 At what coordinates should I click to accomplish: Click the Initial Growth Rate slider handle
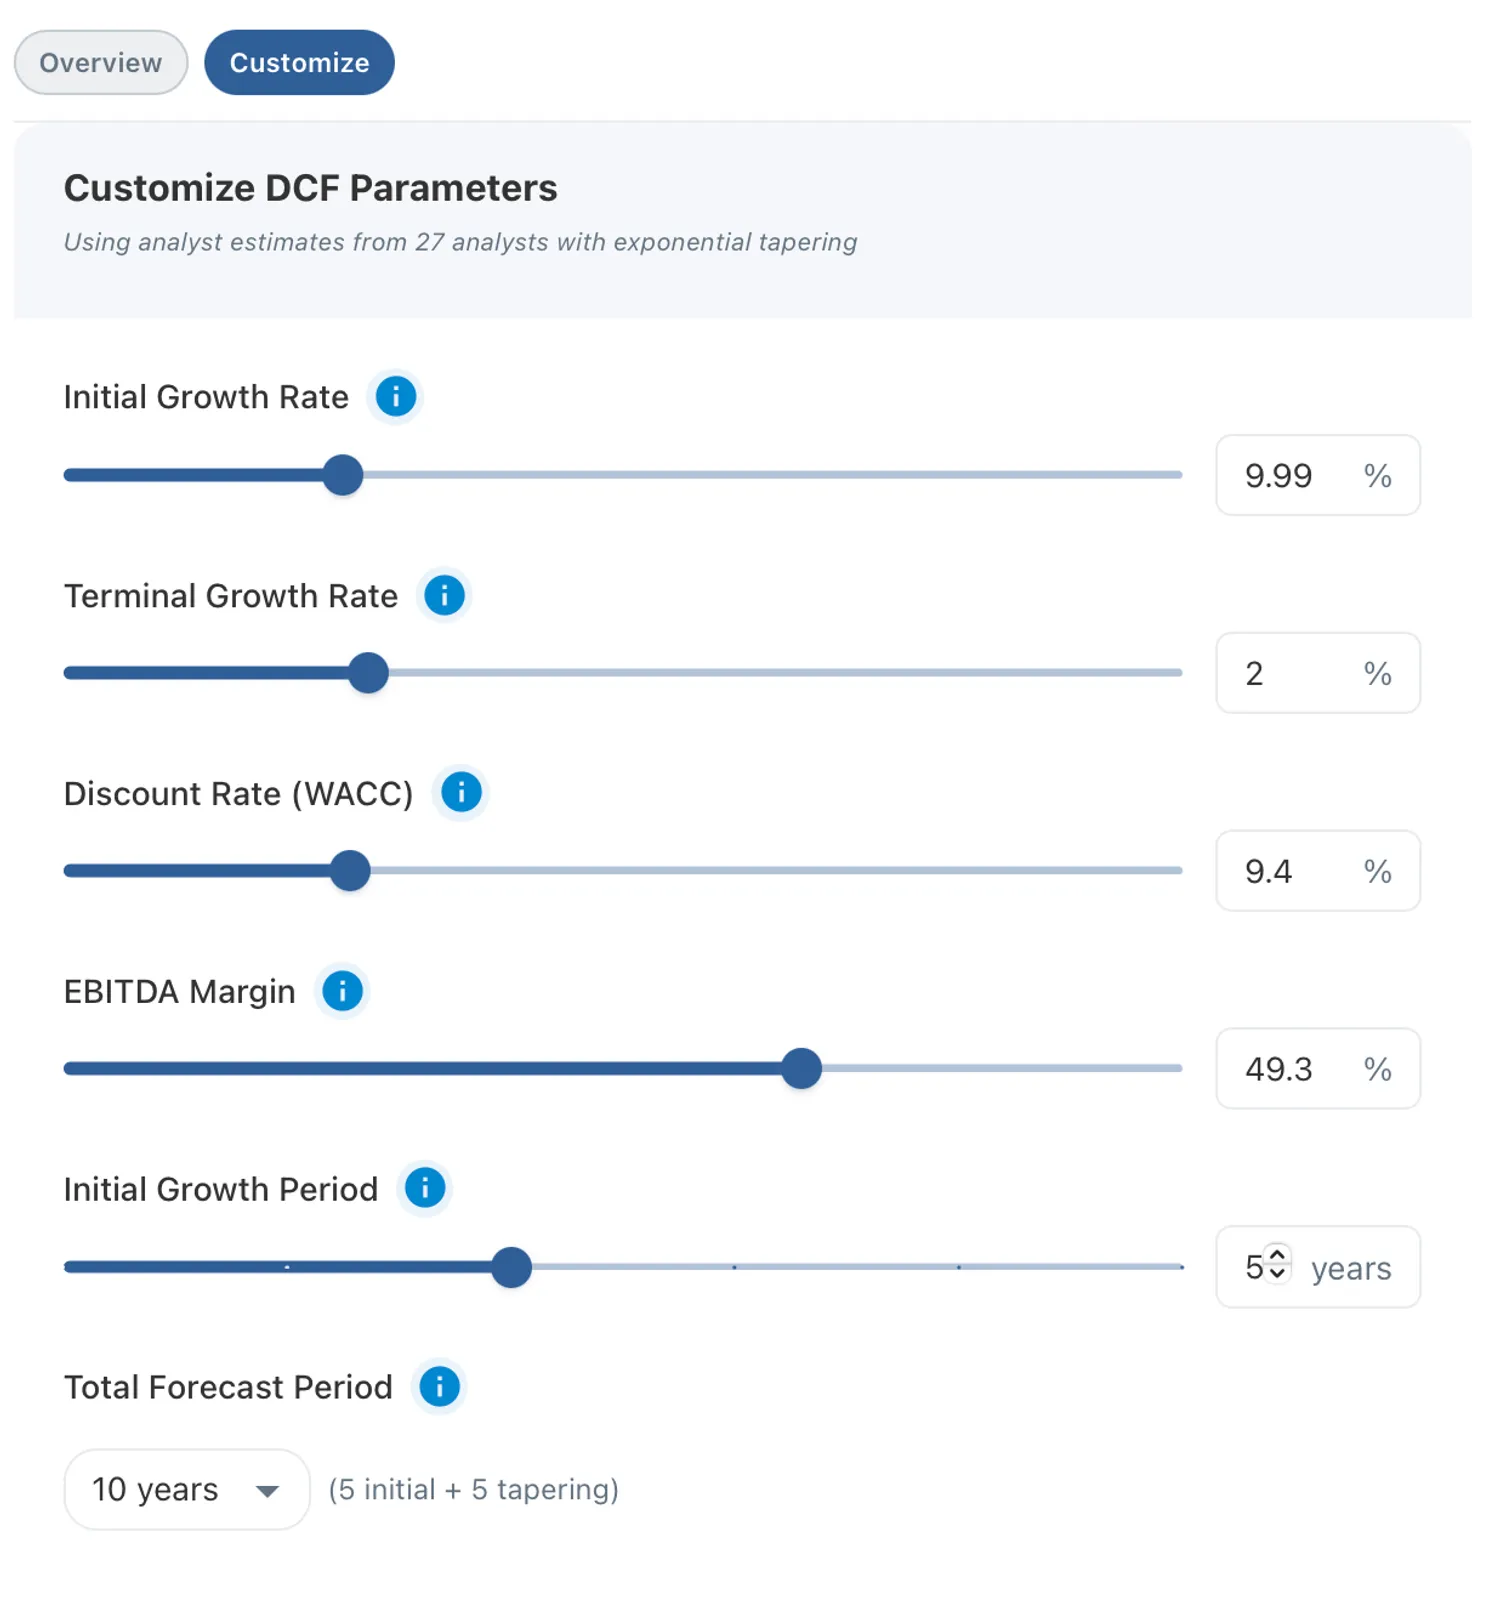coord(343,475)
